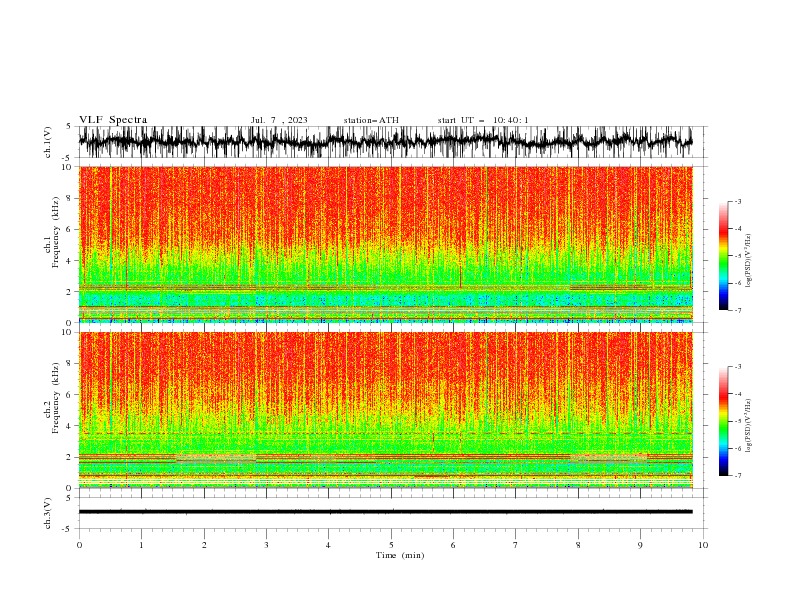Click time axis tick label "3"
This screenshot has width=792, height=612.
[266, 545]
